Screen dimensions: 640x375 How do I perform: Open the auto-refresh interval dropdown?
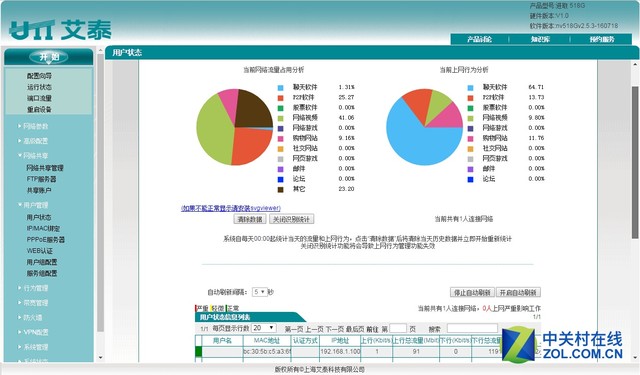pos(259,292)
